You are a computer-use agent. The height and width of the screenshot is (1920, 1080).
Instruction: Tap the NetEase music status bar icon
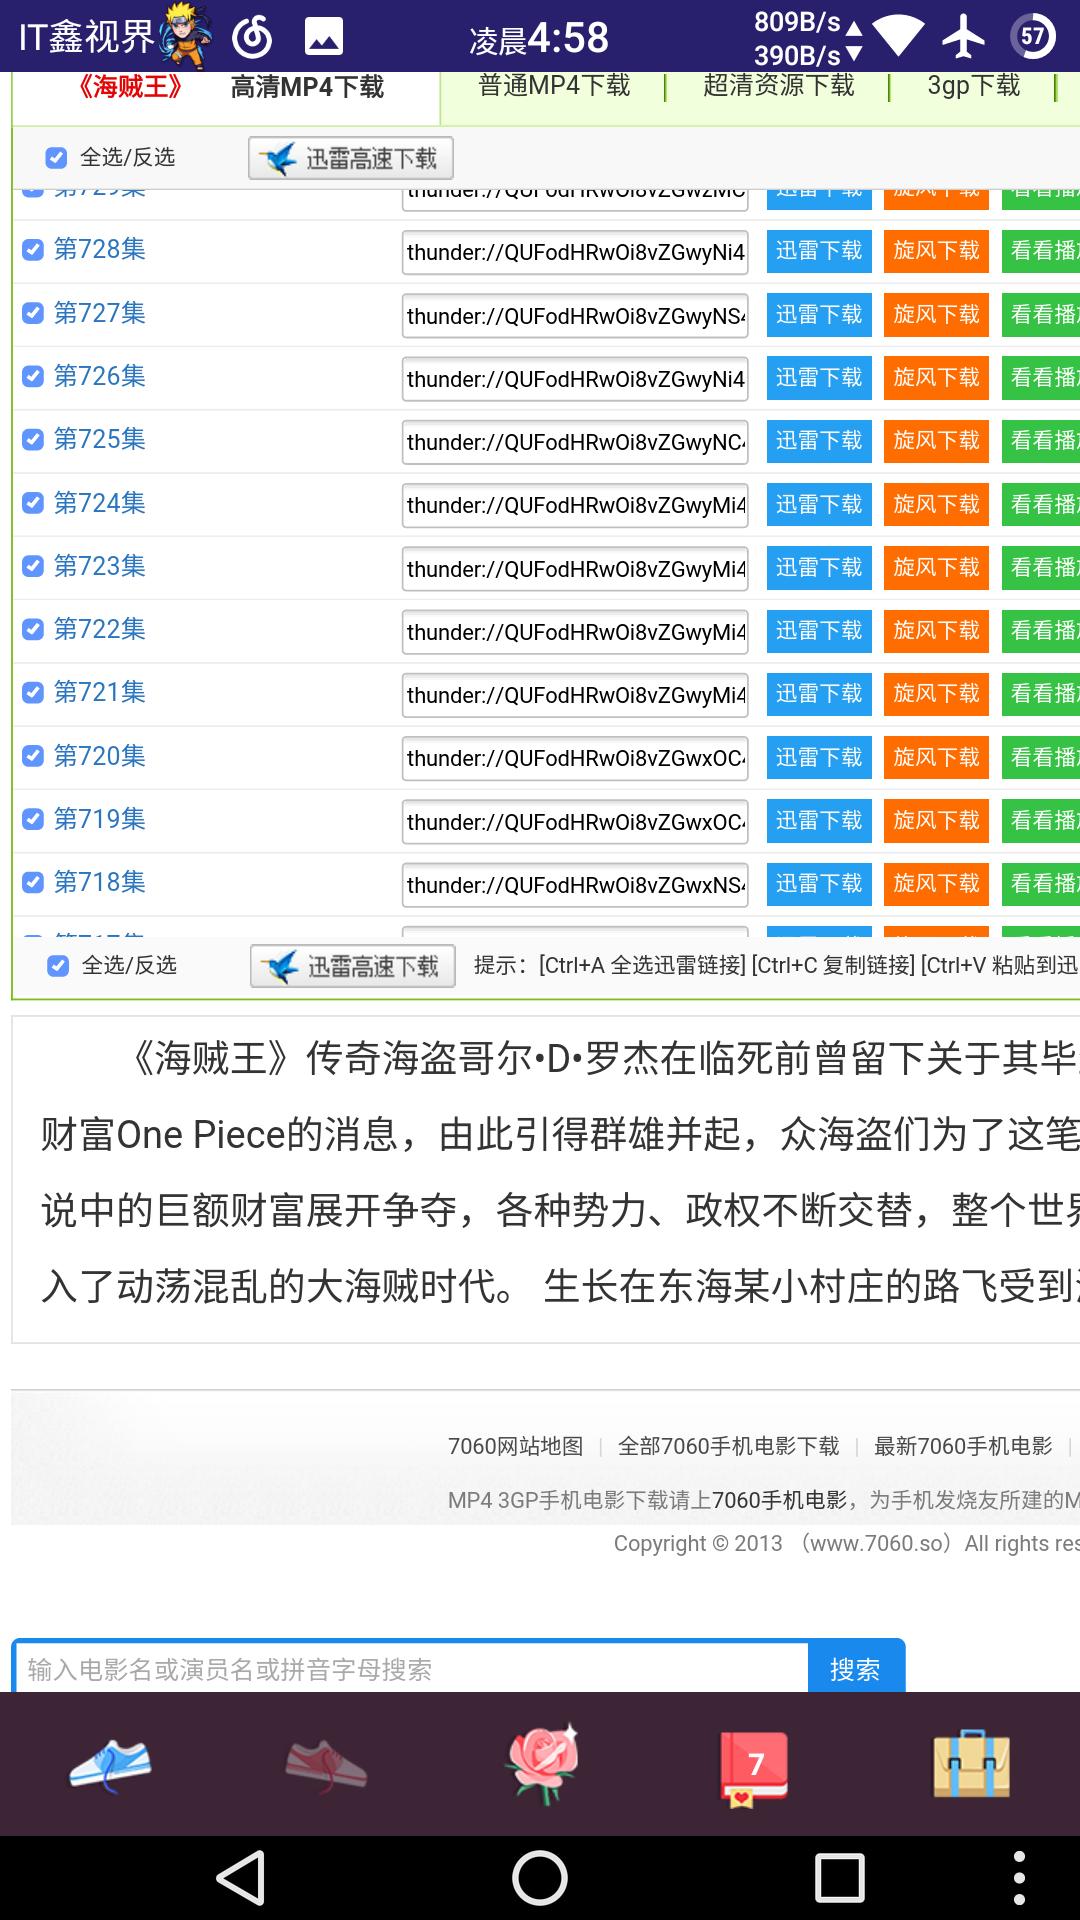(x=252, y=37)
